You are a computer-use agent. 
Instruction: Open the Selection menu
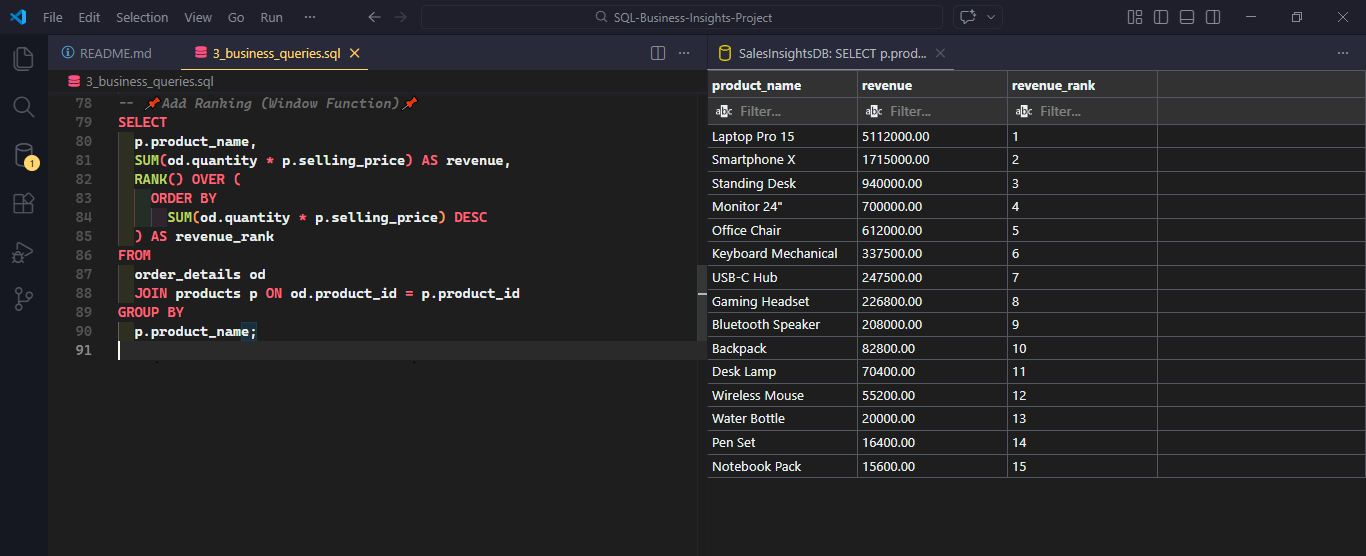point(142,17)
